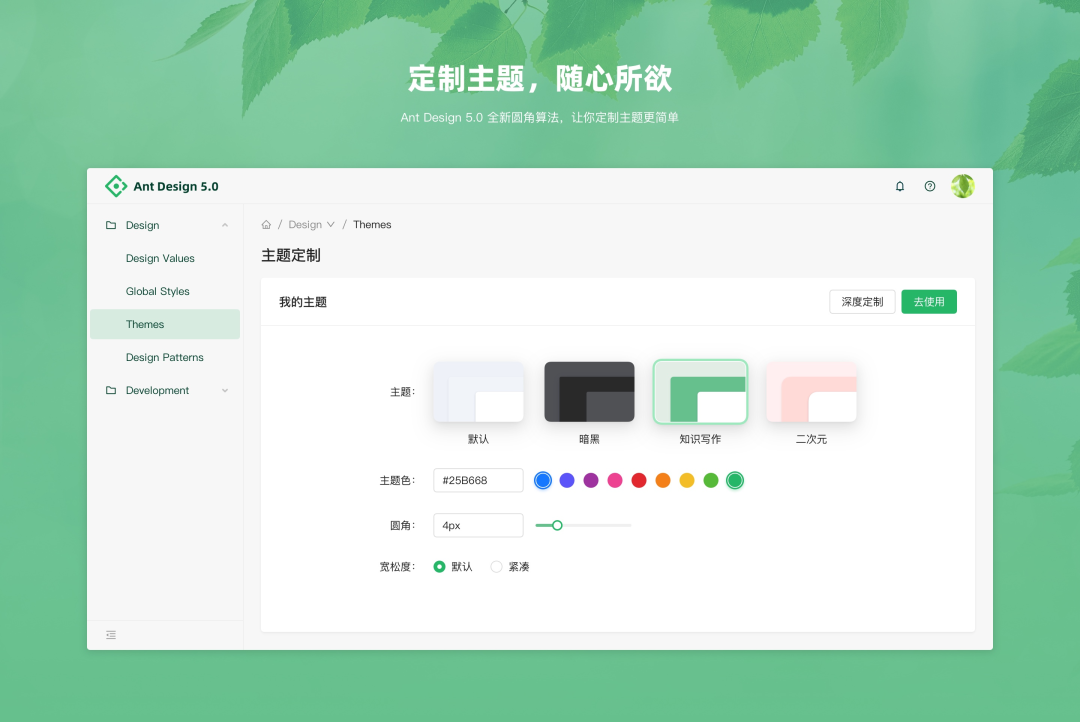Click the Design menu label
1080x722 pixels.
[143, 225]
